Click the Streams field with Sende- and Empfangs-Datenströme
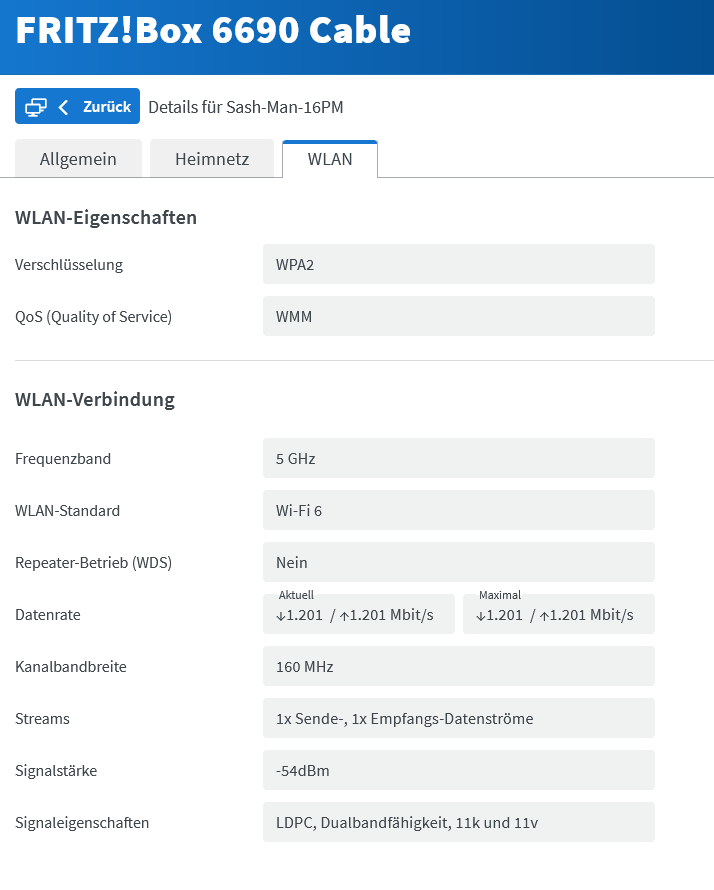The width and height of the screenshot is (714, 890). coord(458,719)
